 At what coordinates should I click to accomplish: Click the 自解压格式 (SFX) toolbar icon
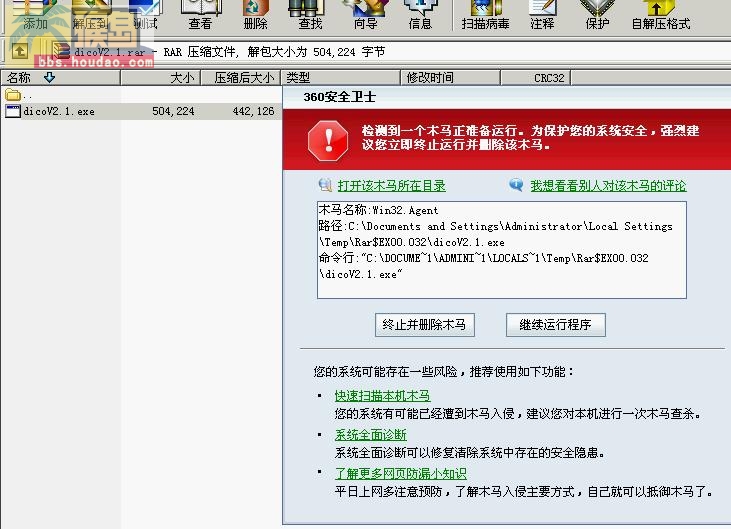661,14
